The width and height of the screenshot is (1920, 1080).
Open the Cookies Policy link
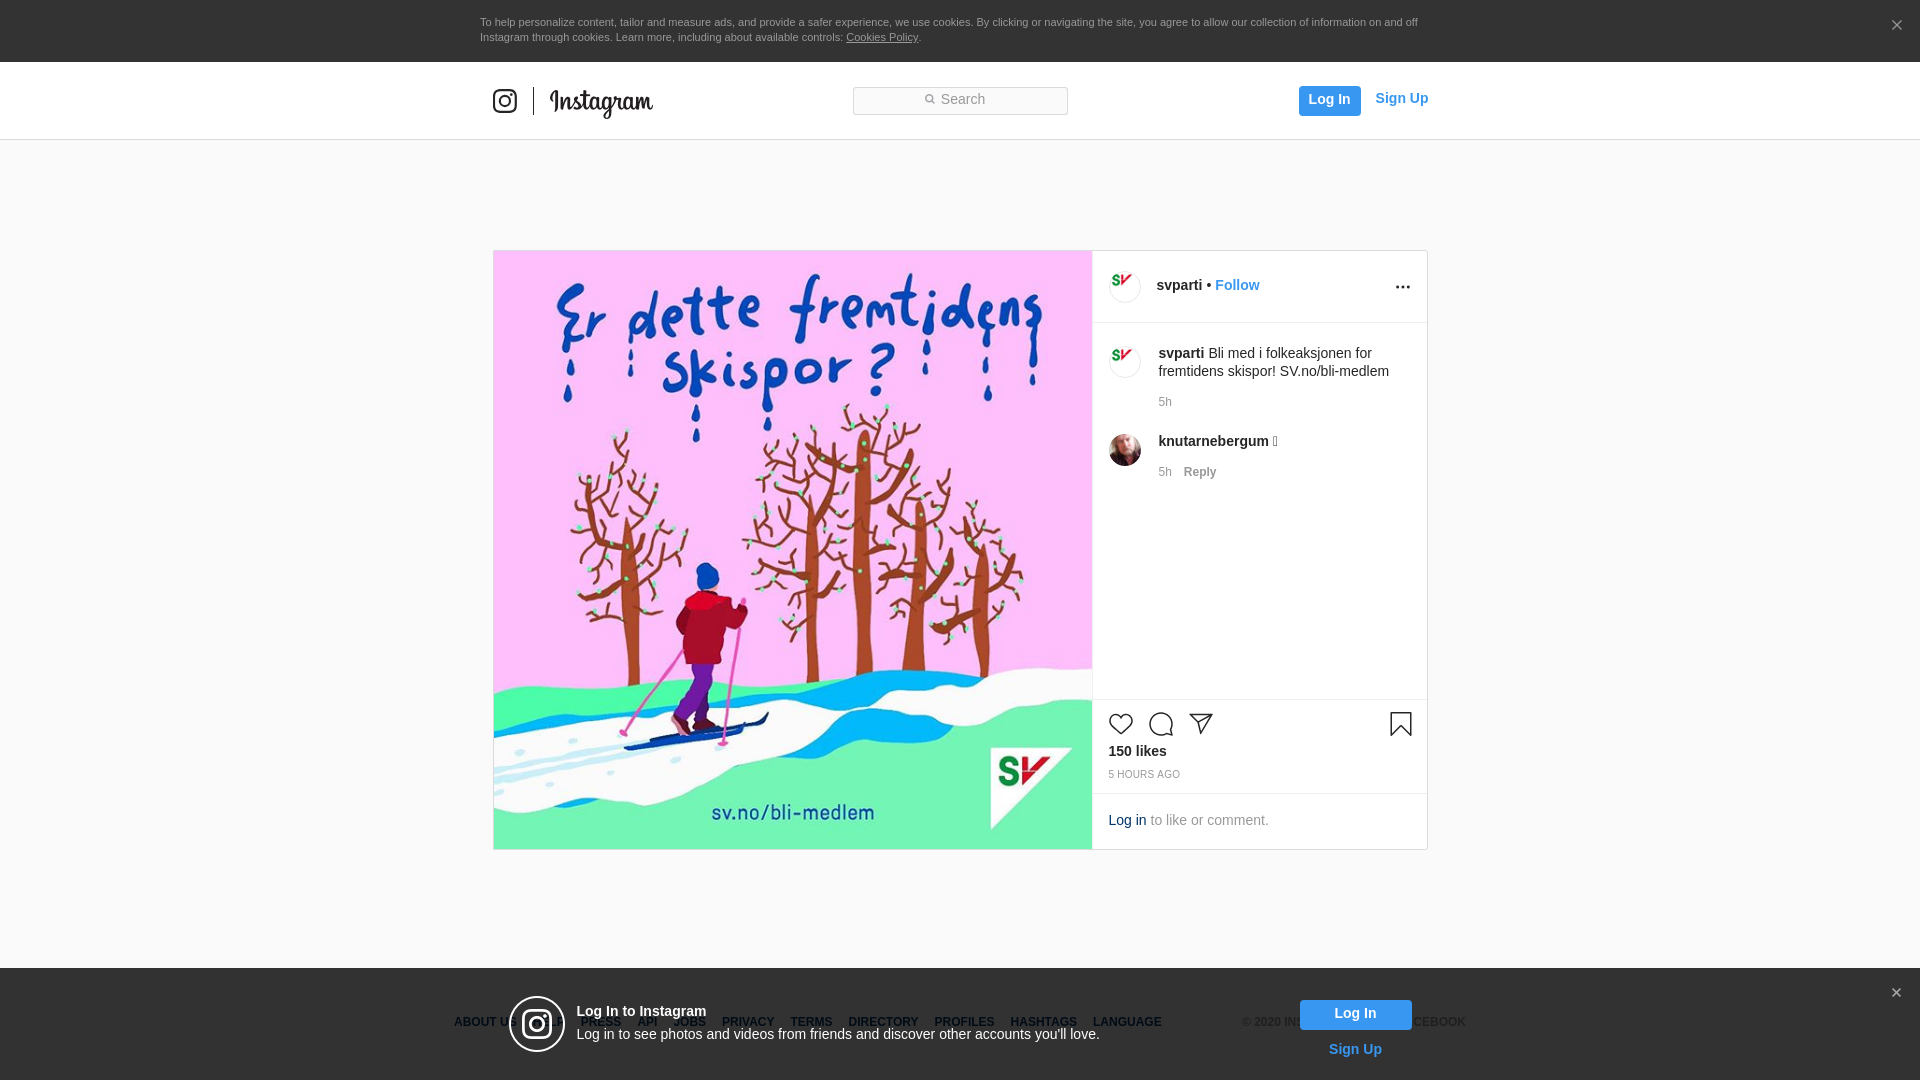(882, 37)
